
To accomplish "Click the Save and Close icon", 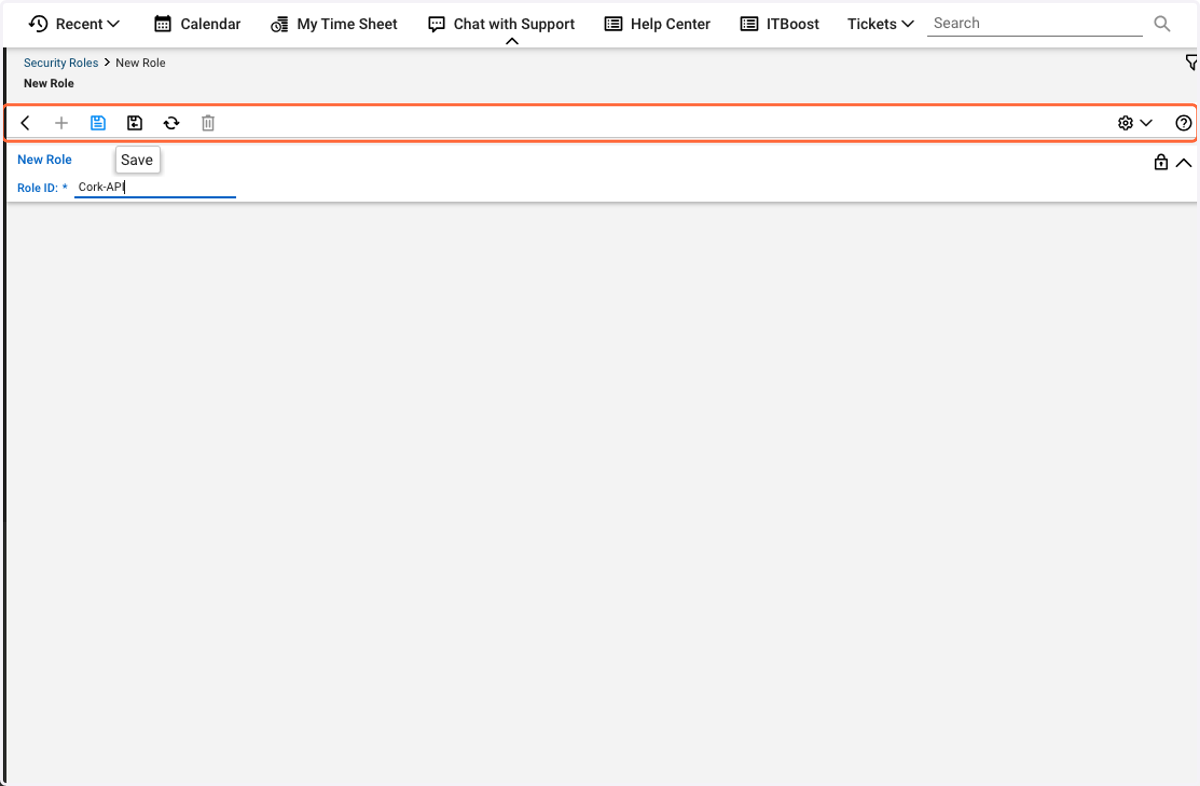I will pos(135,123).
